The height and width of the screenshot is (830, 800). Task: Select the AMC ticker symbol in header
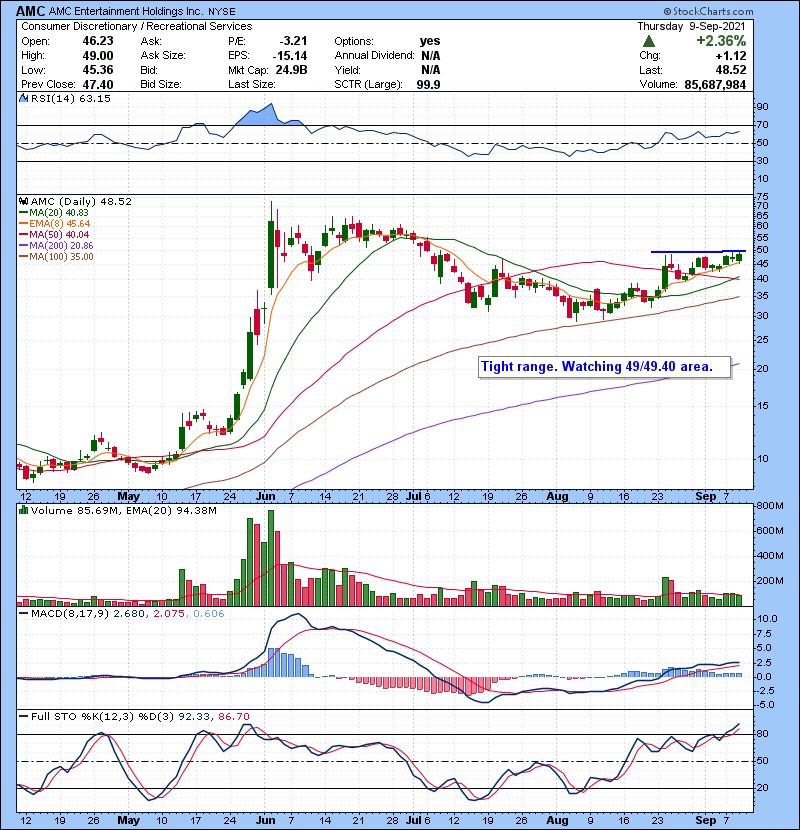point(31,11)
